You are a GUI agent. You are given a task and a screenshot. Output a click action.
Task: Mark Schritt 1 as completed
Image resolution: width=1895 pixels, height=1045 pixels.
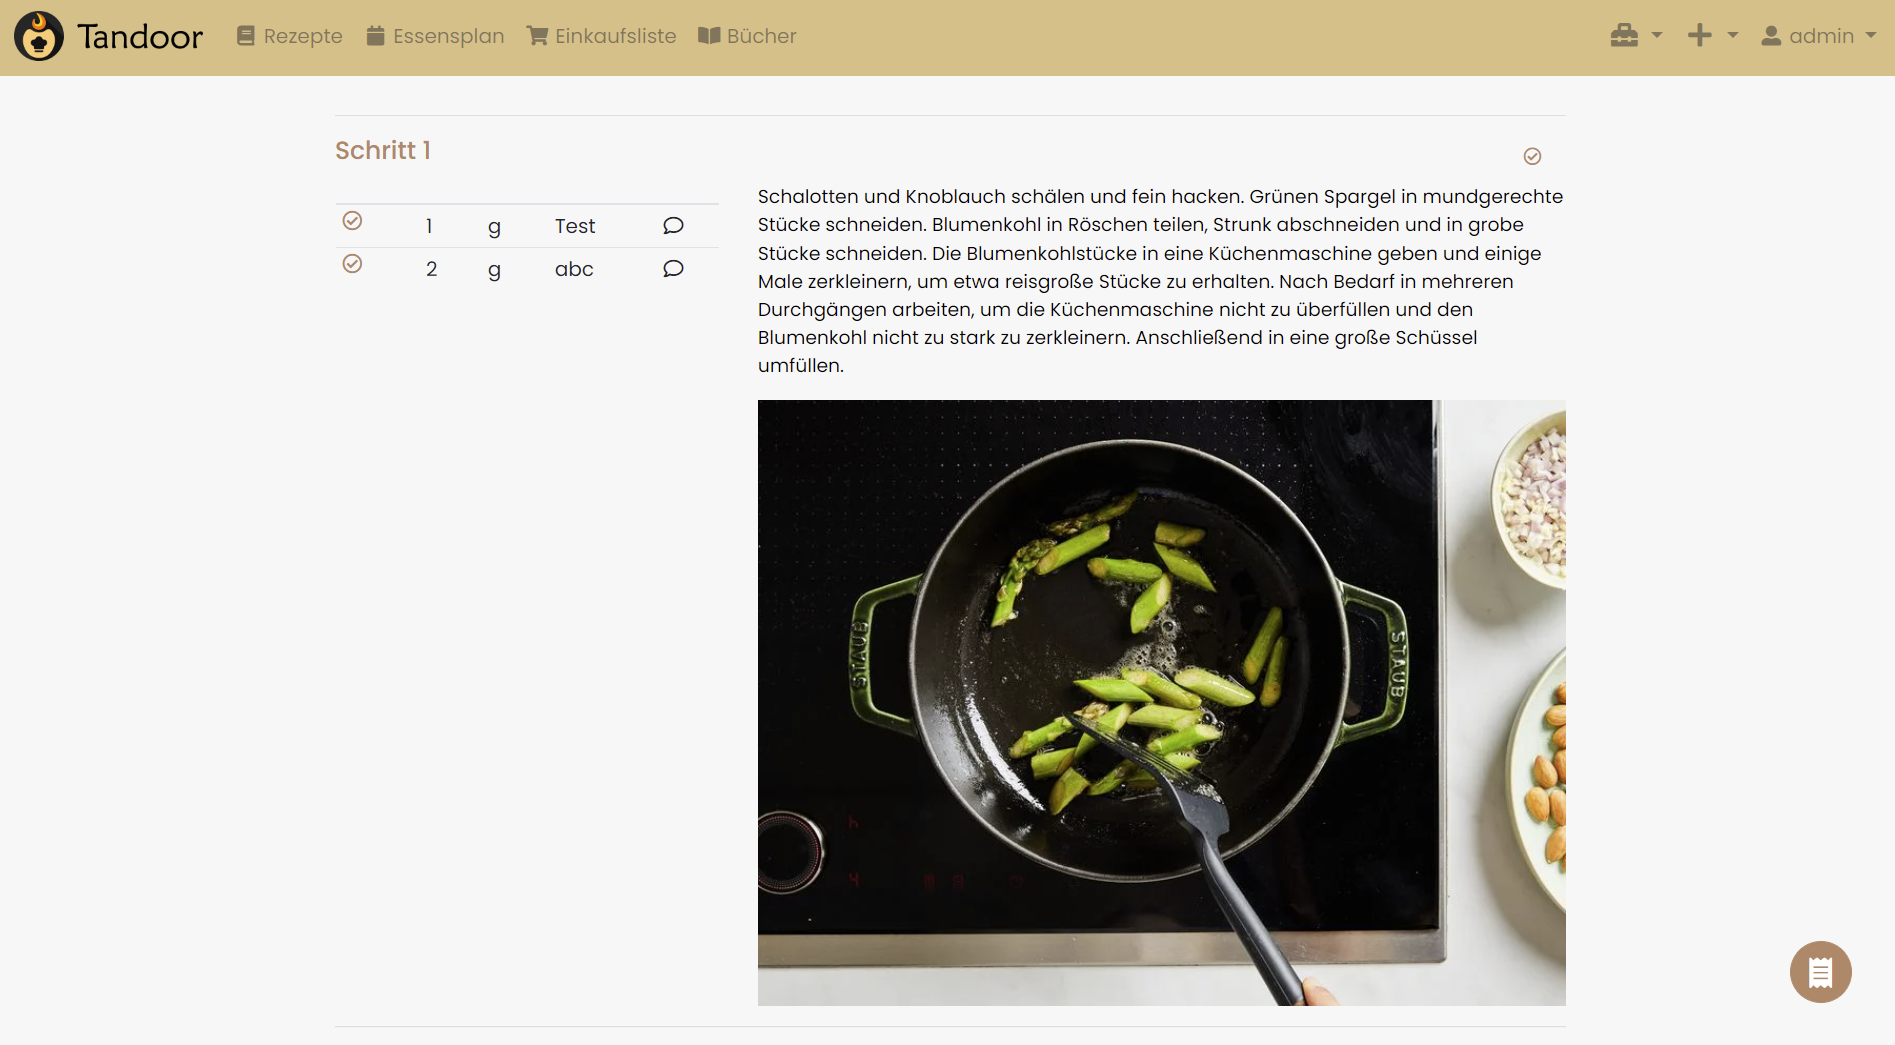point(1532,156)
